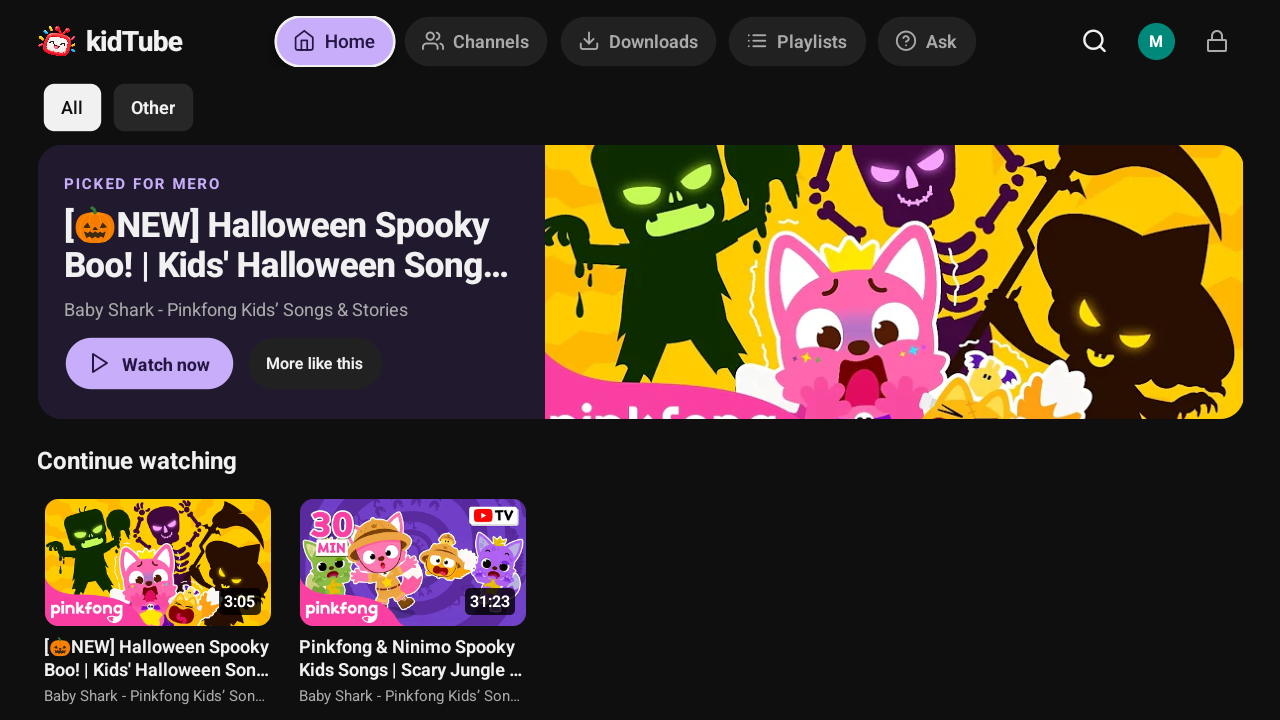1280x720 pixels.
Task: Open the Channels tab
Action: pyautogui.click(x=476, y=42)
